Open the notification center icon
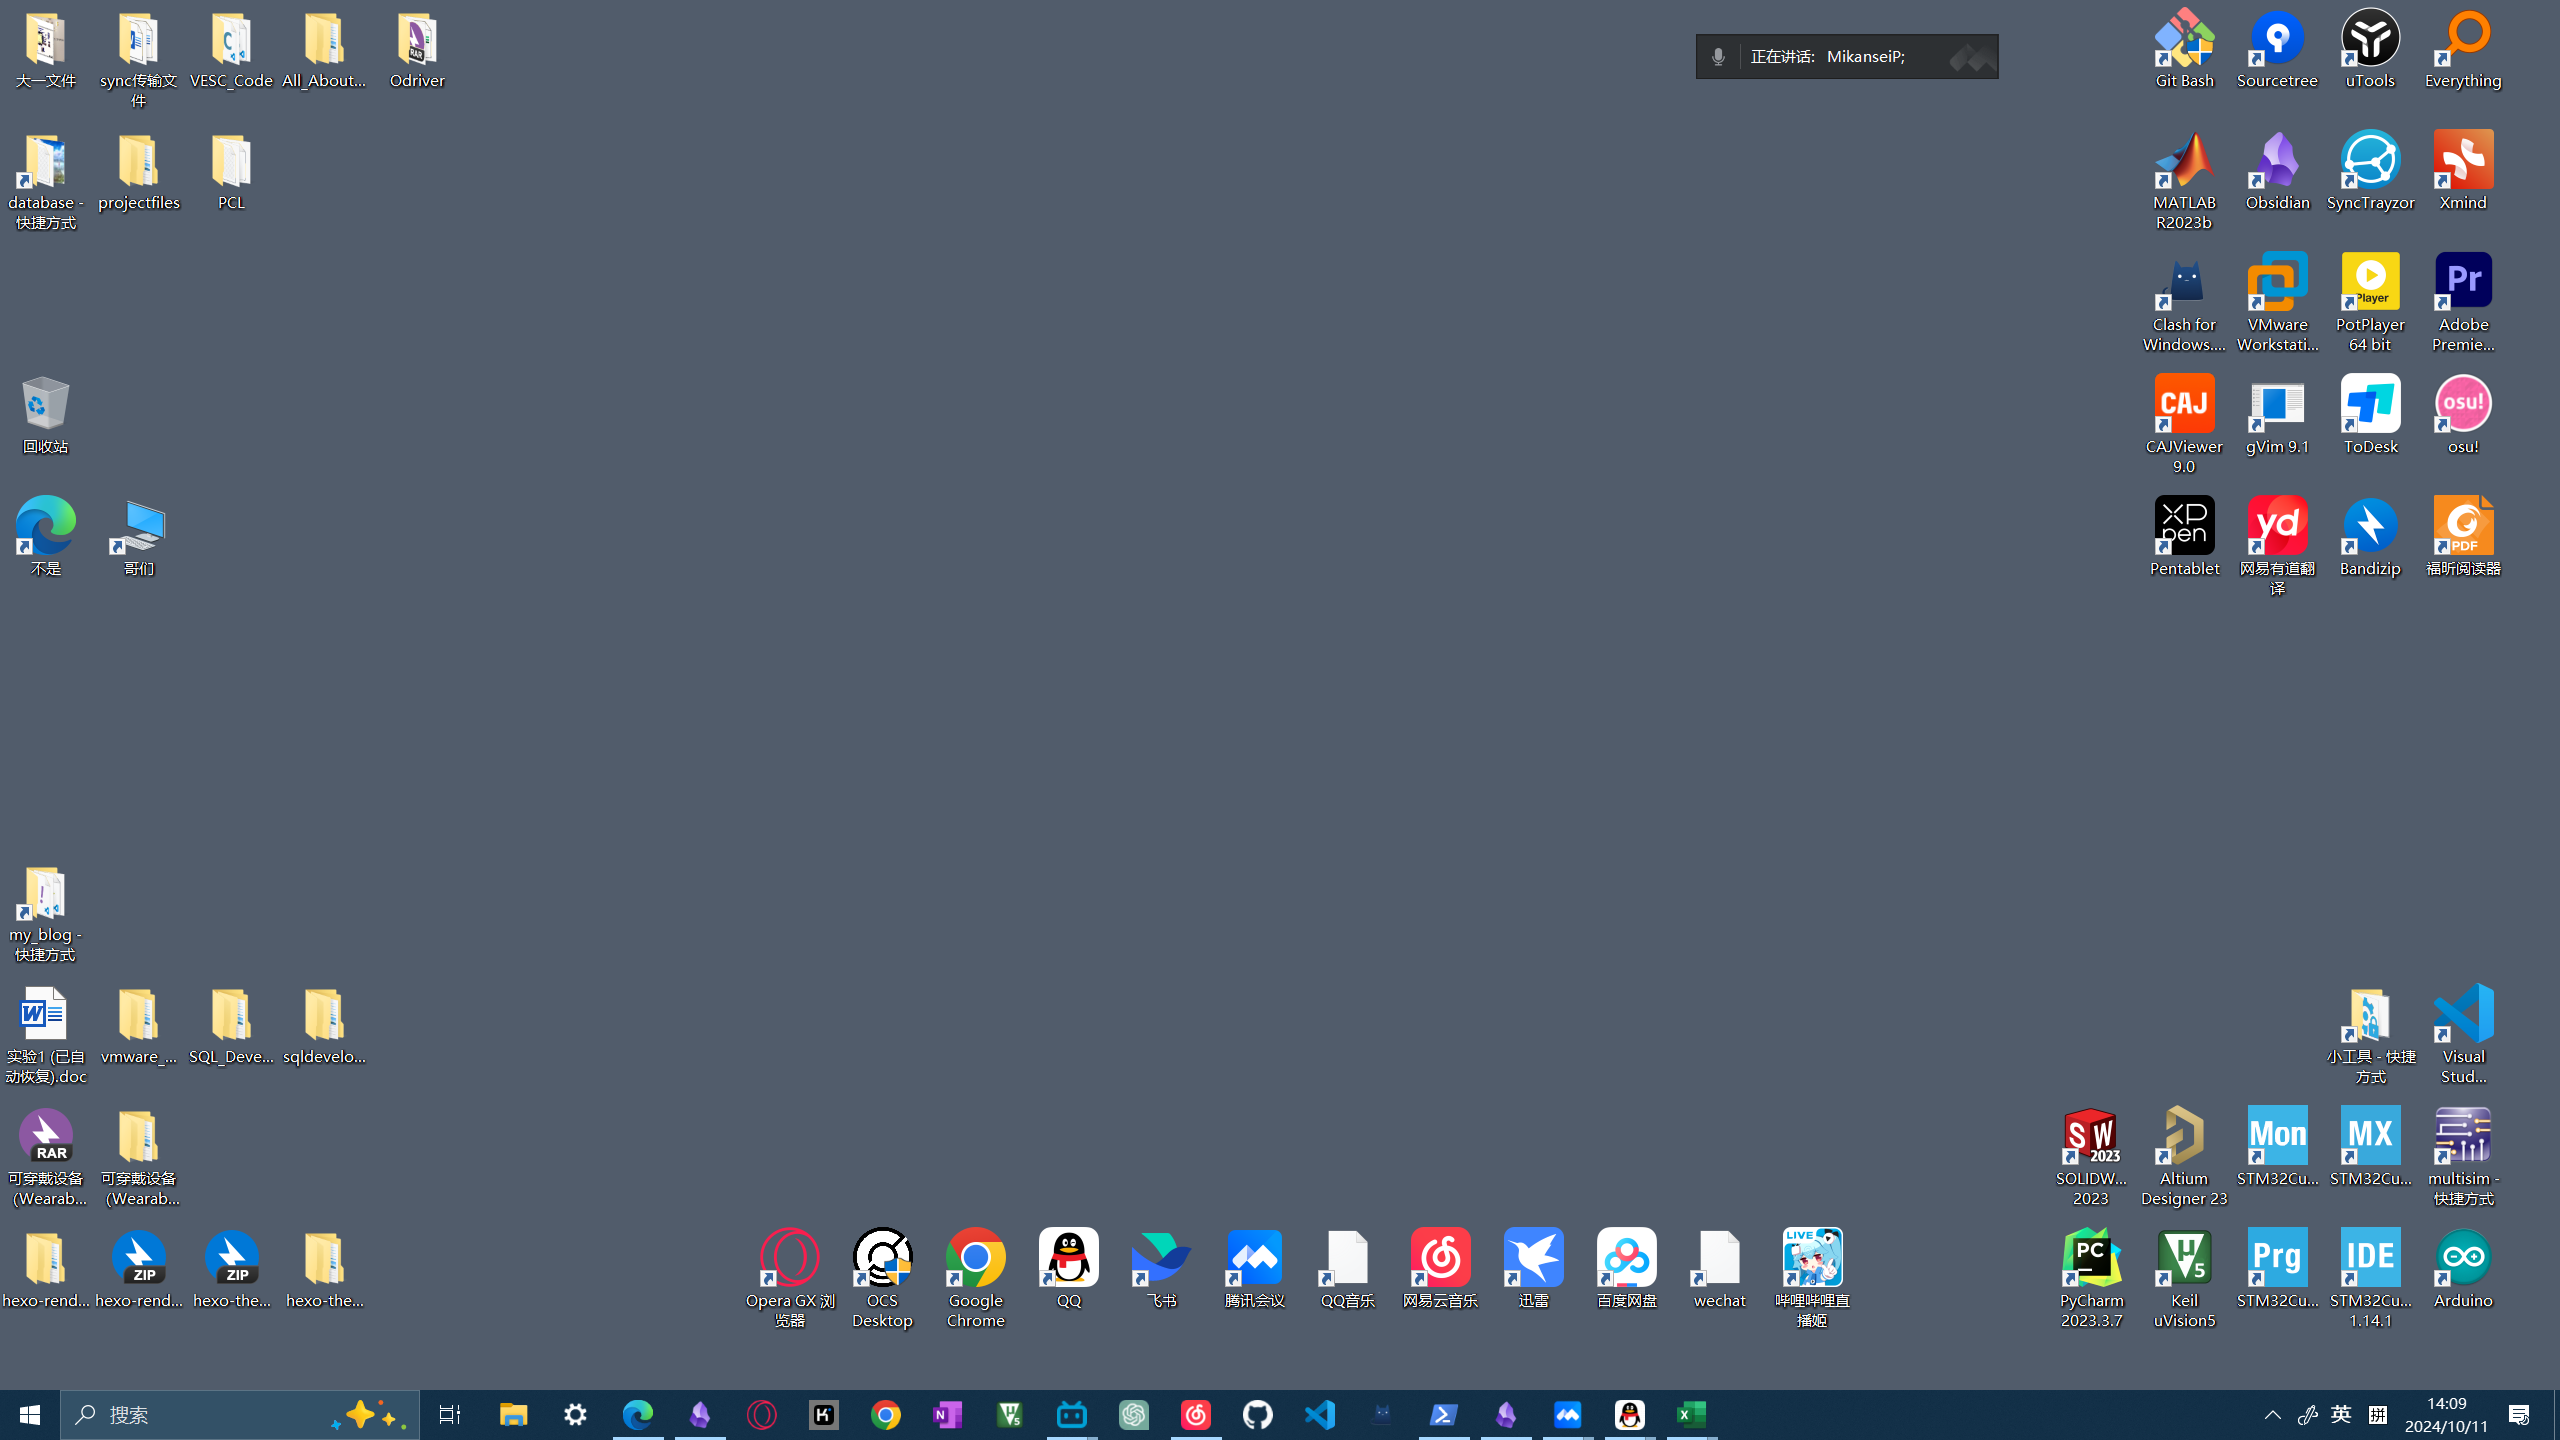Screen dimensions: 2560x1440 2519,1415
